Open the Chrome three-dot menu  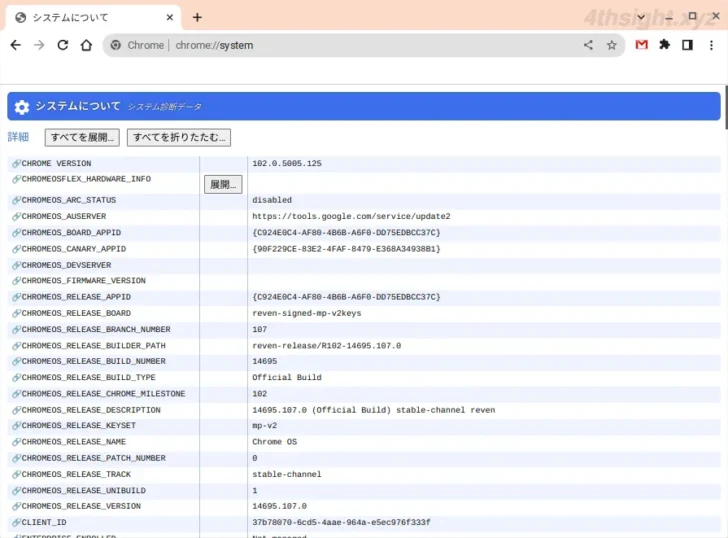pos(711,45)
